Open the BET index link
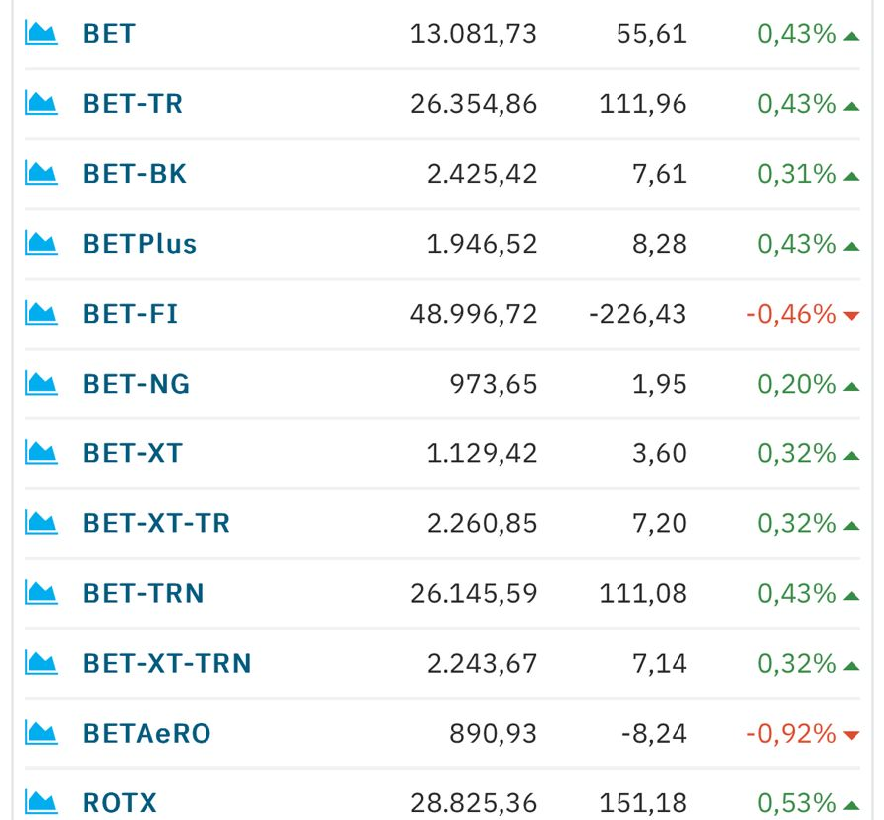 [x=109, y=34]
